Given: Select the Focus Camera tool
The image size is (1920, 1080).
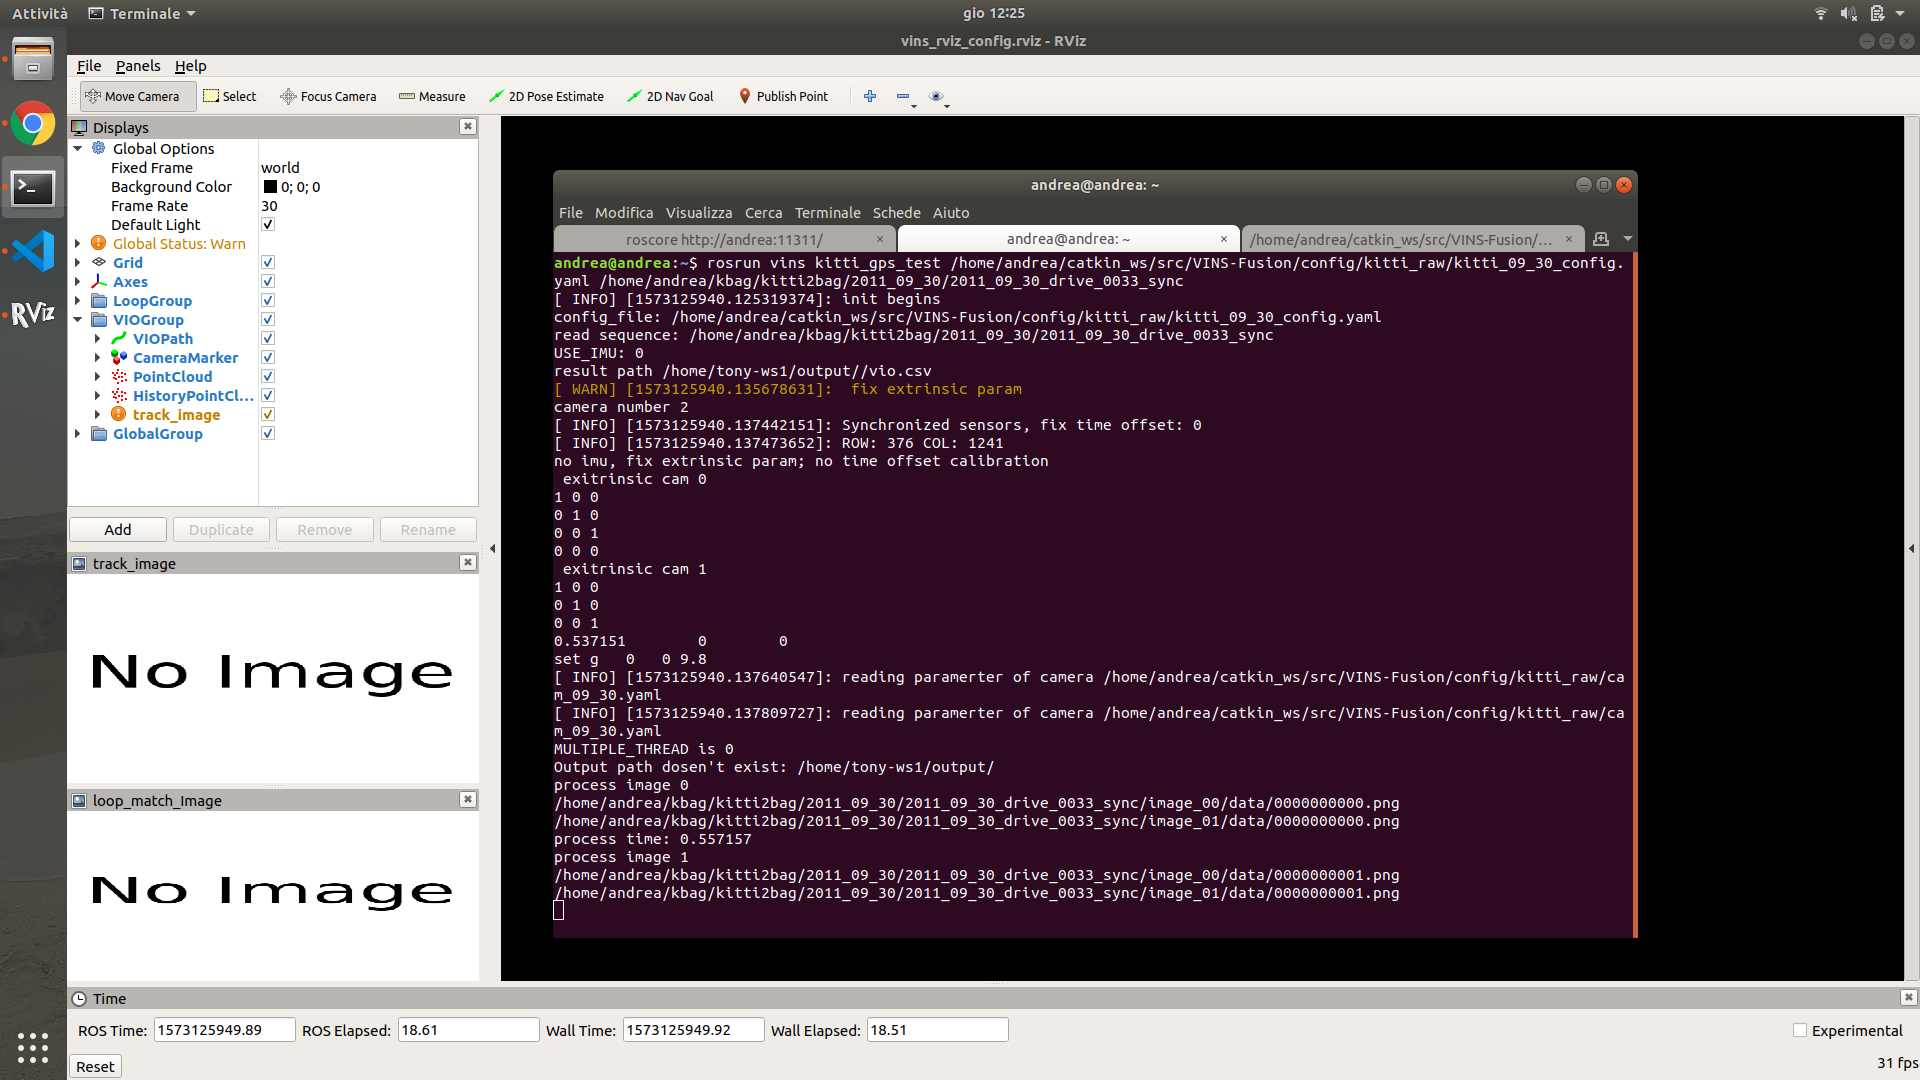Looking at the screenshot, I should (x=328, y=96).
